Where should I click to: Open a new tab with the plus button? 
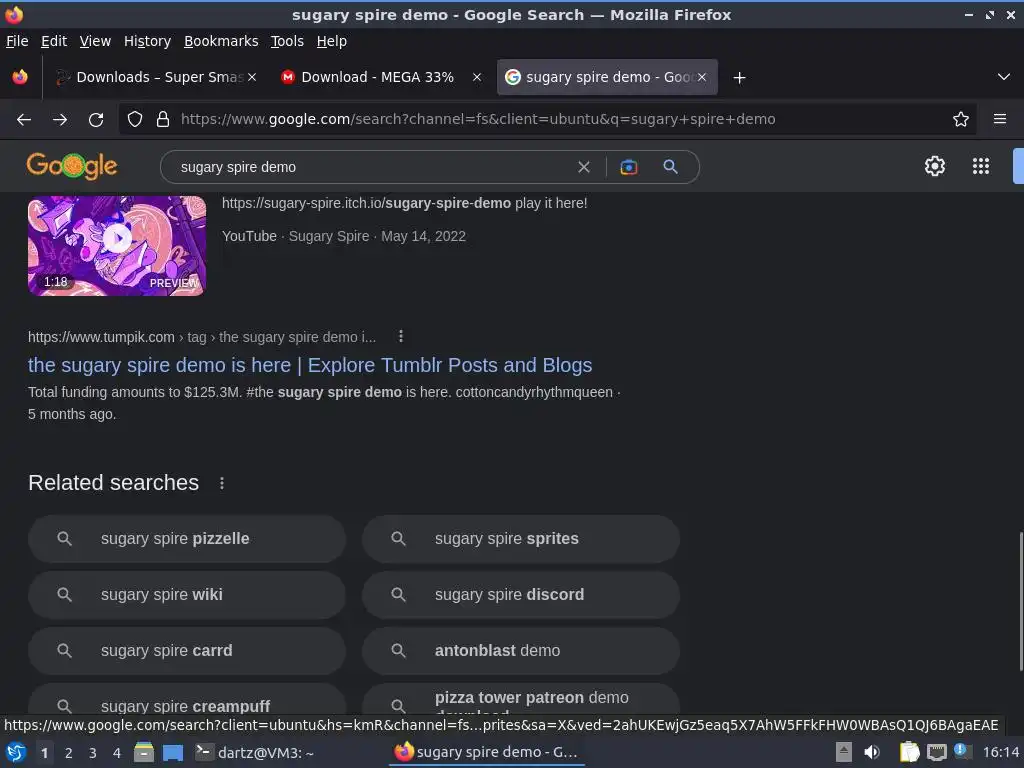point(739,78)
